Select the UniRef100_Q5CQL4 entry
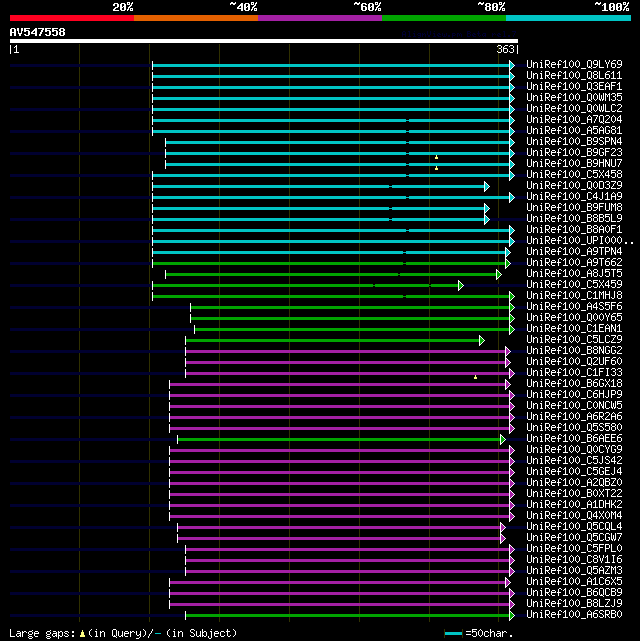Image resolution: width=640 pixels, height=641 pixels. point(574,527)
